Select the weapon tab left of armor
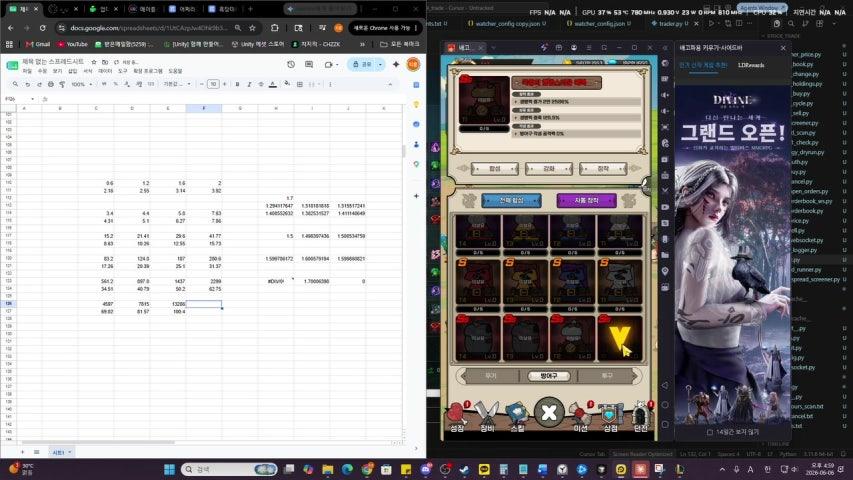 pos(491,376)
